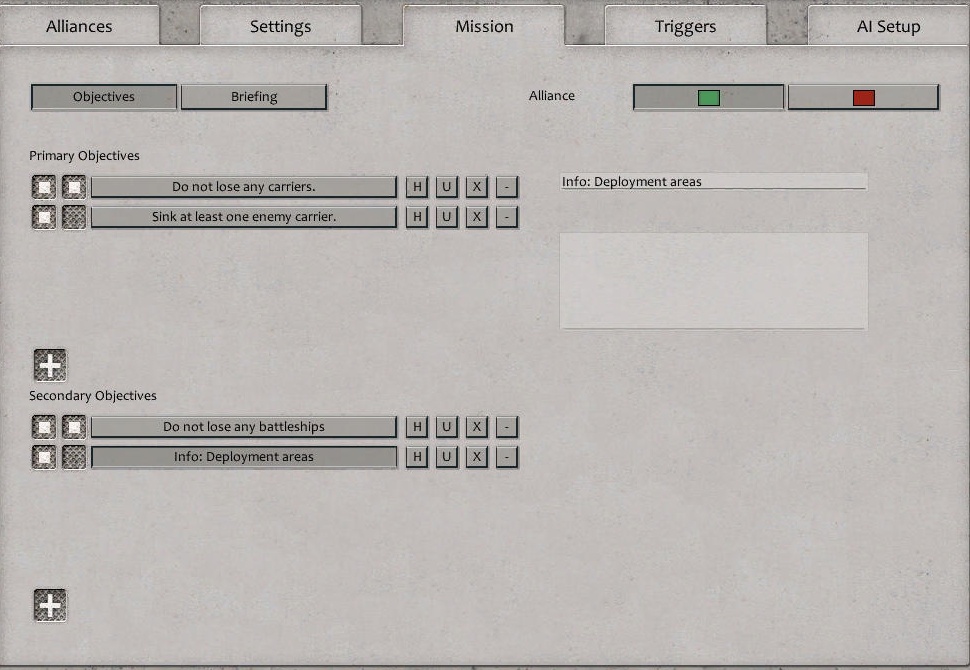Screen dimensions: 970x670
Task: Click X for 'Do not lose any carriers'
Action: 477,187
